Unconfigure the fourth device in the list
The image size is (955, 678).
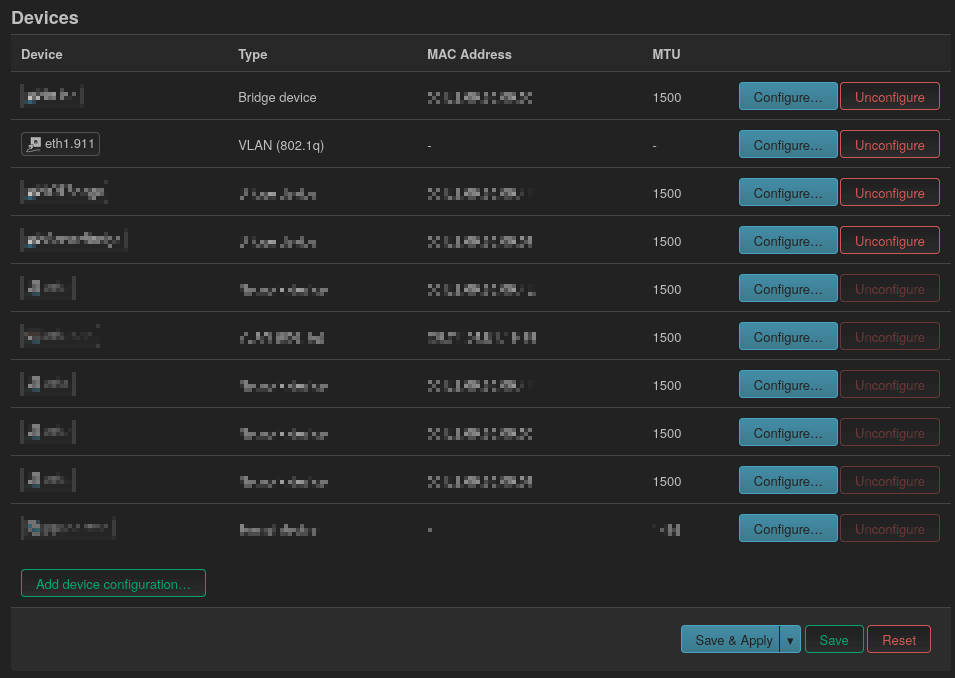[889, 241]
